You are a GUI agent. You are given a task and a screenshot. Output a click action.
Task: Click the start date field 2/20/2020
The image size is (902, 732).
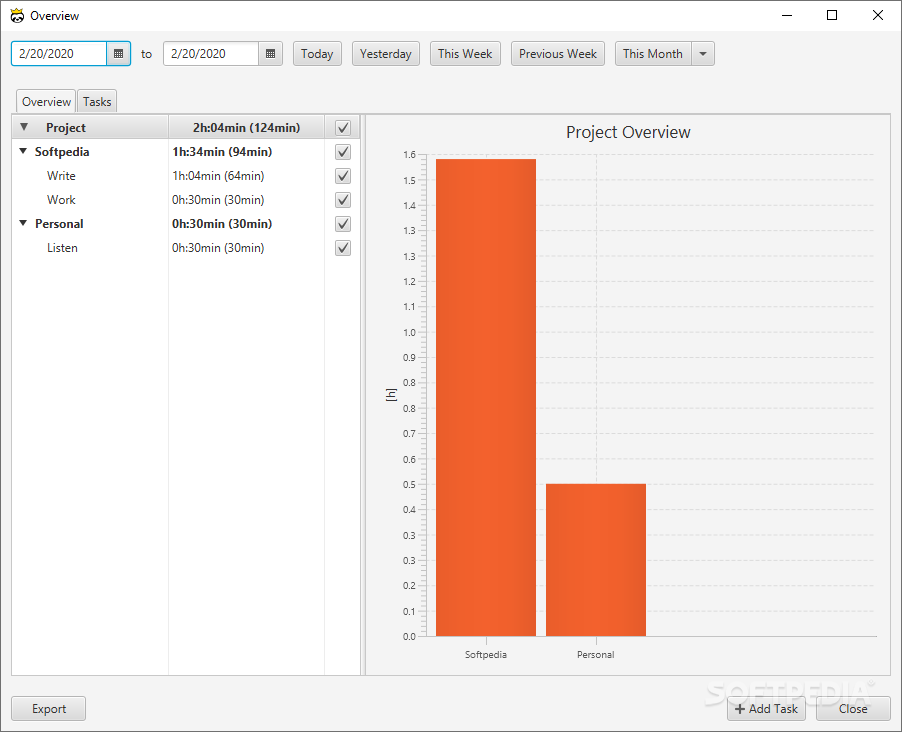[59, 54]
